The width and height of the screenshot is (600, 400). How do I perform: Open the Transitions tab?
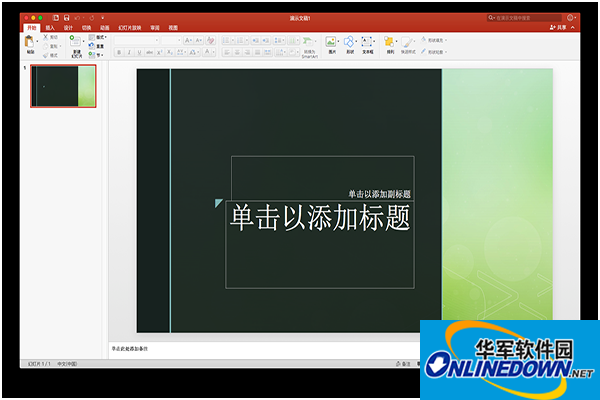(x=86, y=28)
